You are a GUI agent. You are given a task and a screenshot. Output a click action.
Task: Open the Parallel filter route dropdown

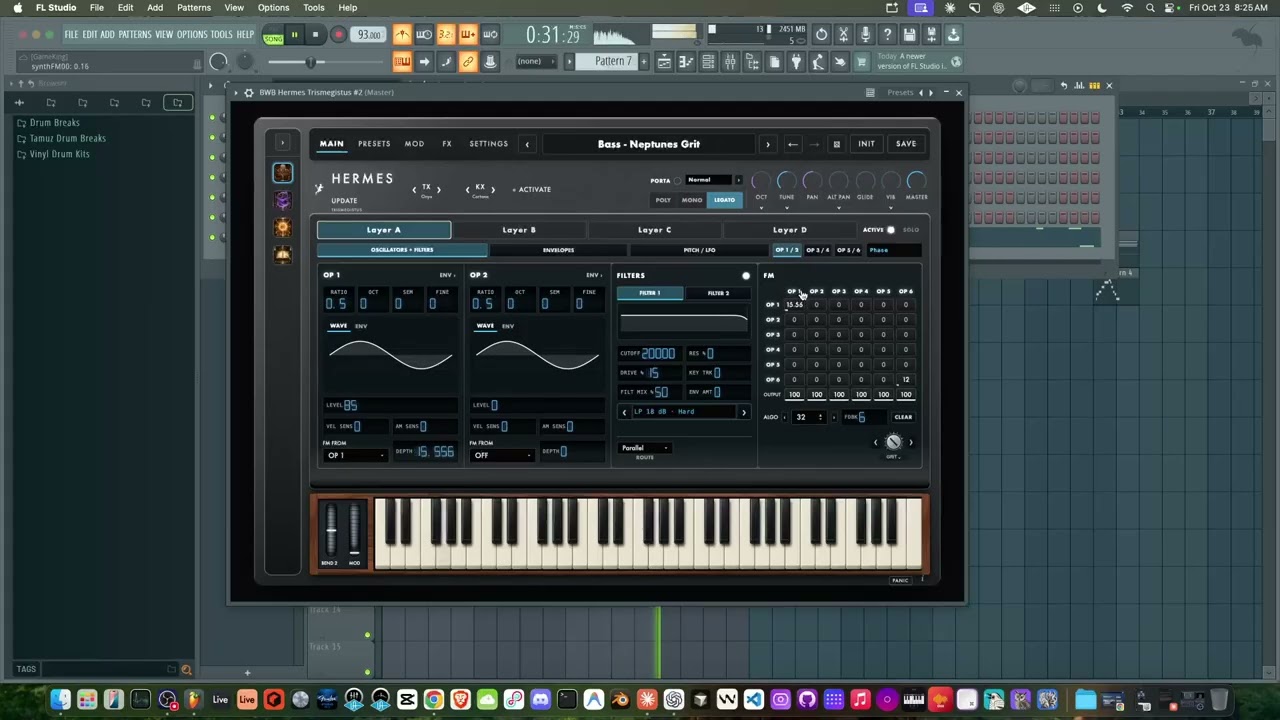coord(645,448)
